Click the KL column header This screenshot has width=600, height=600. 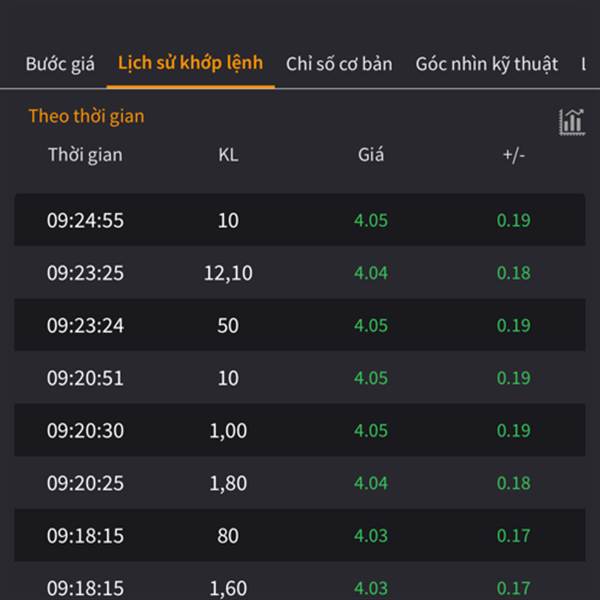pyautogui.click(x=228, y=155)
